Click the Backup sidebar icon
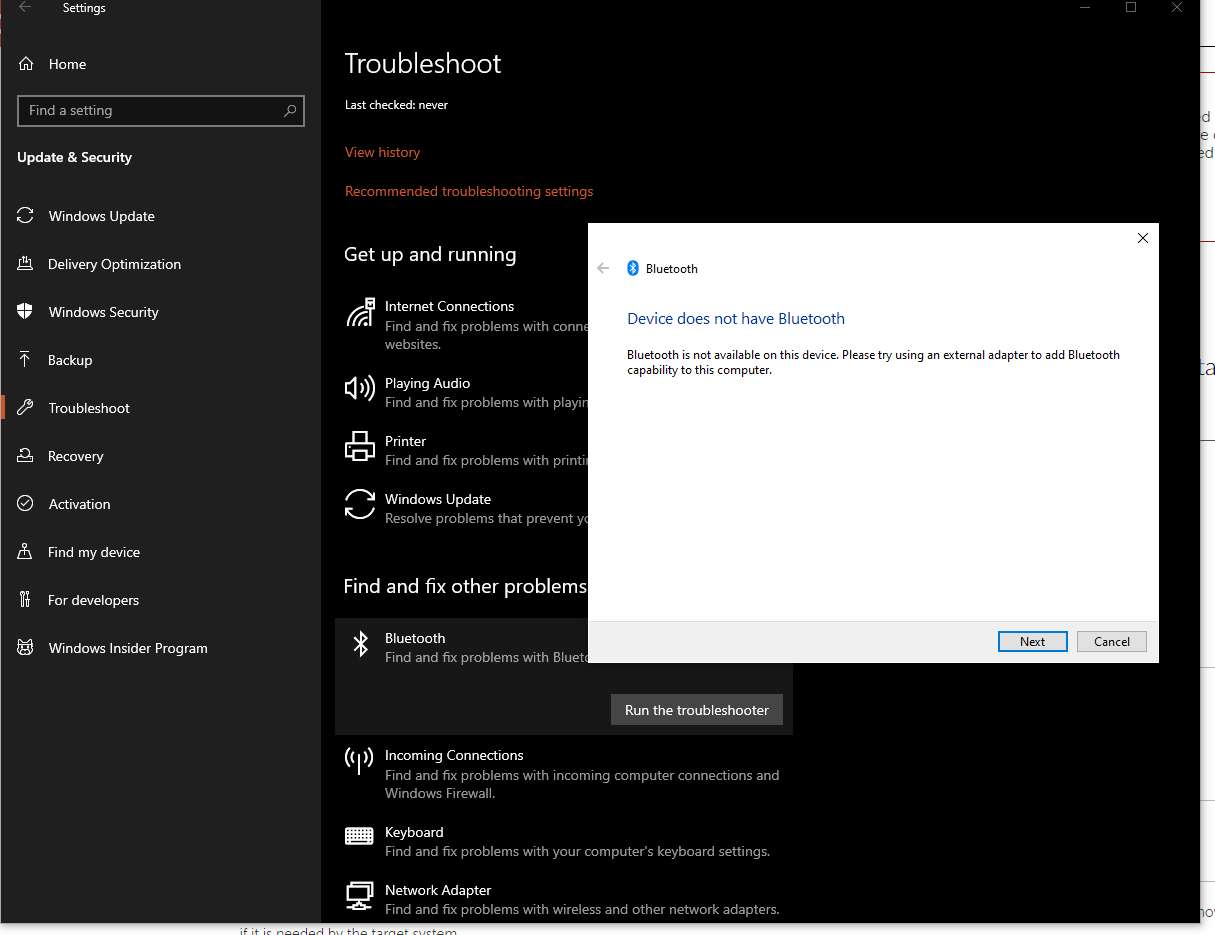 click(x=26, y=360)
